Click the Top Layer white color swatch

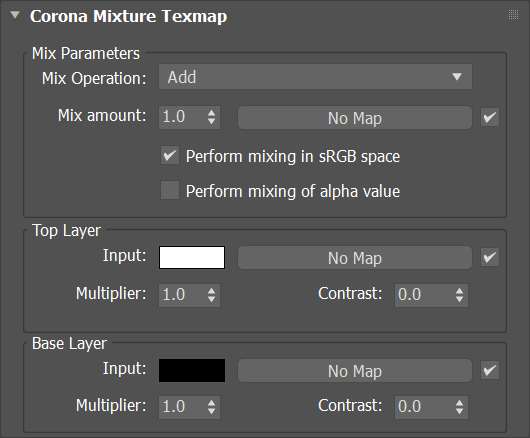192,258
